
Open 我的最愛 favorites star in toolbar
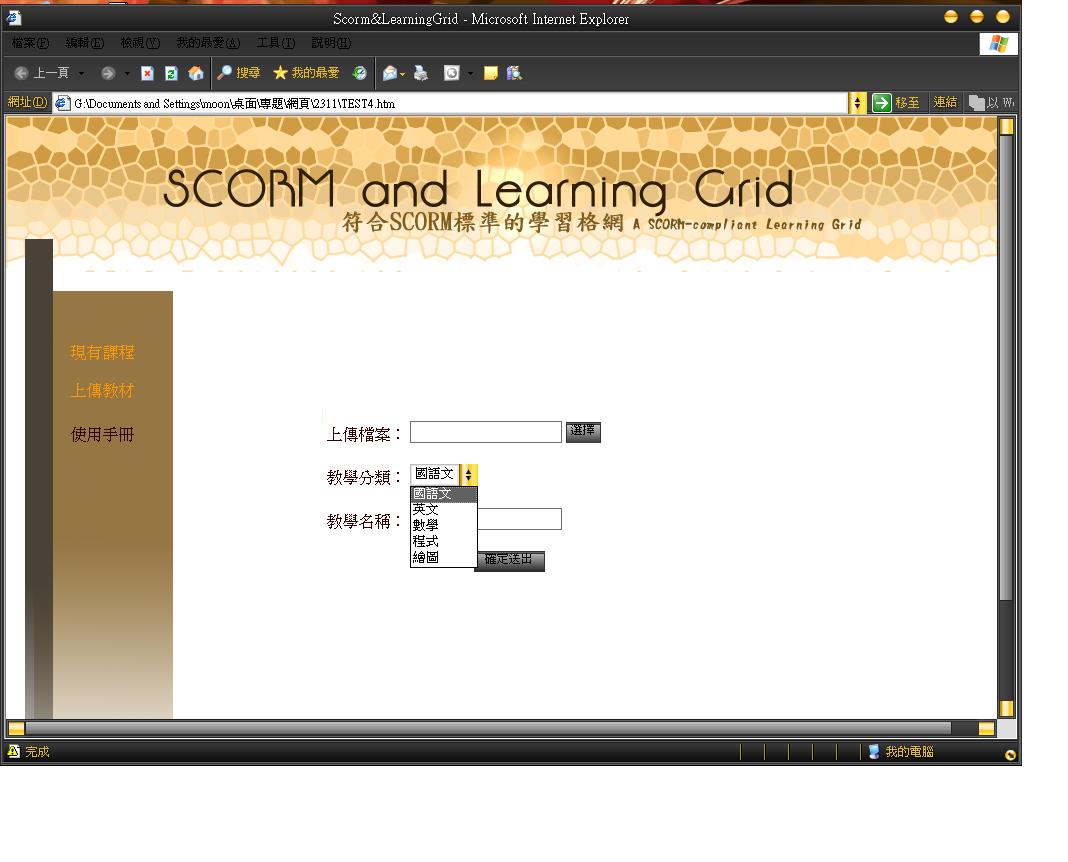click(306, 73)
